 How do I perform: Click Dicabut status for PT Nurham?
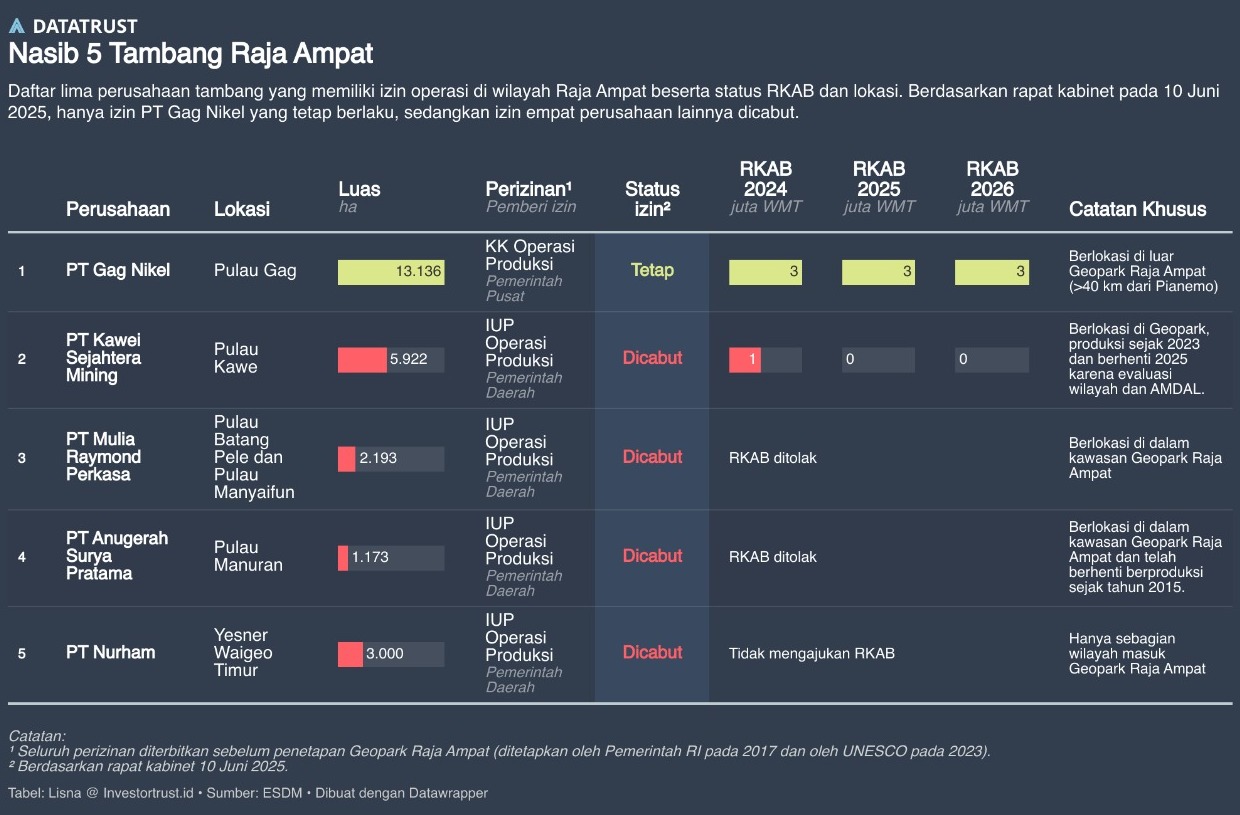[652, 652]
